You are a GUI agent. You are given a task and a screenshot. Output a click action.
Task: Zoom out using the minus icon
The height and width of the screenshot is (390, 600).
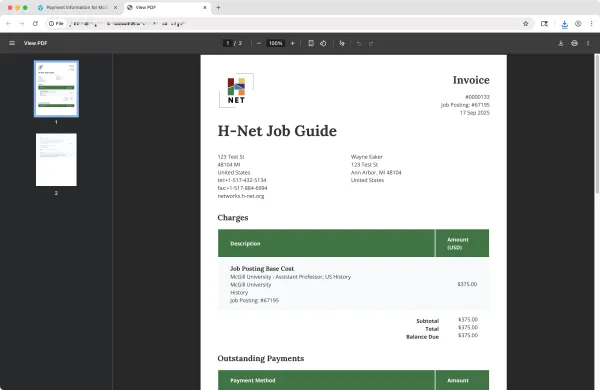click(x=259, y=43)
